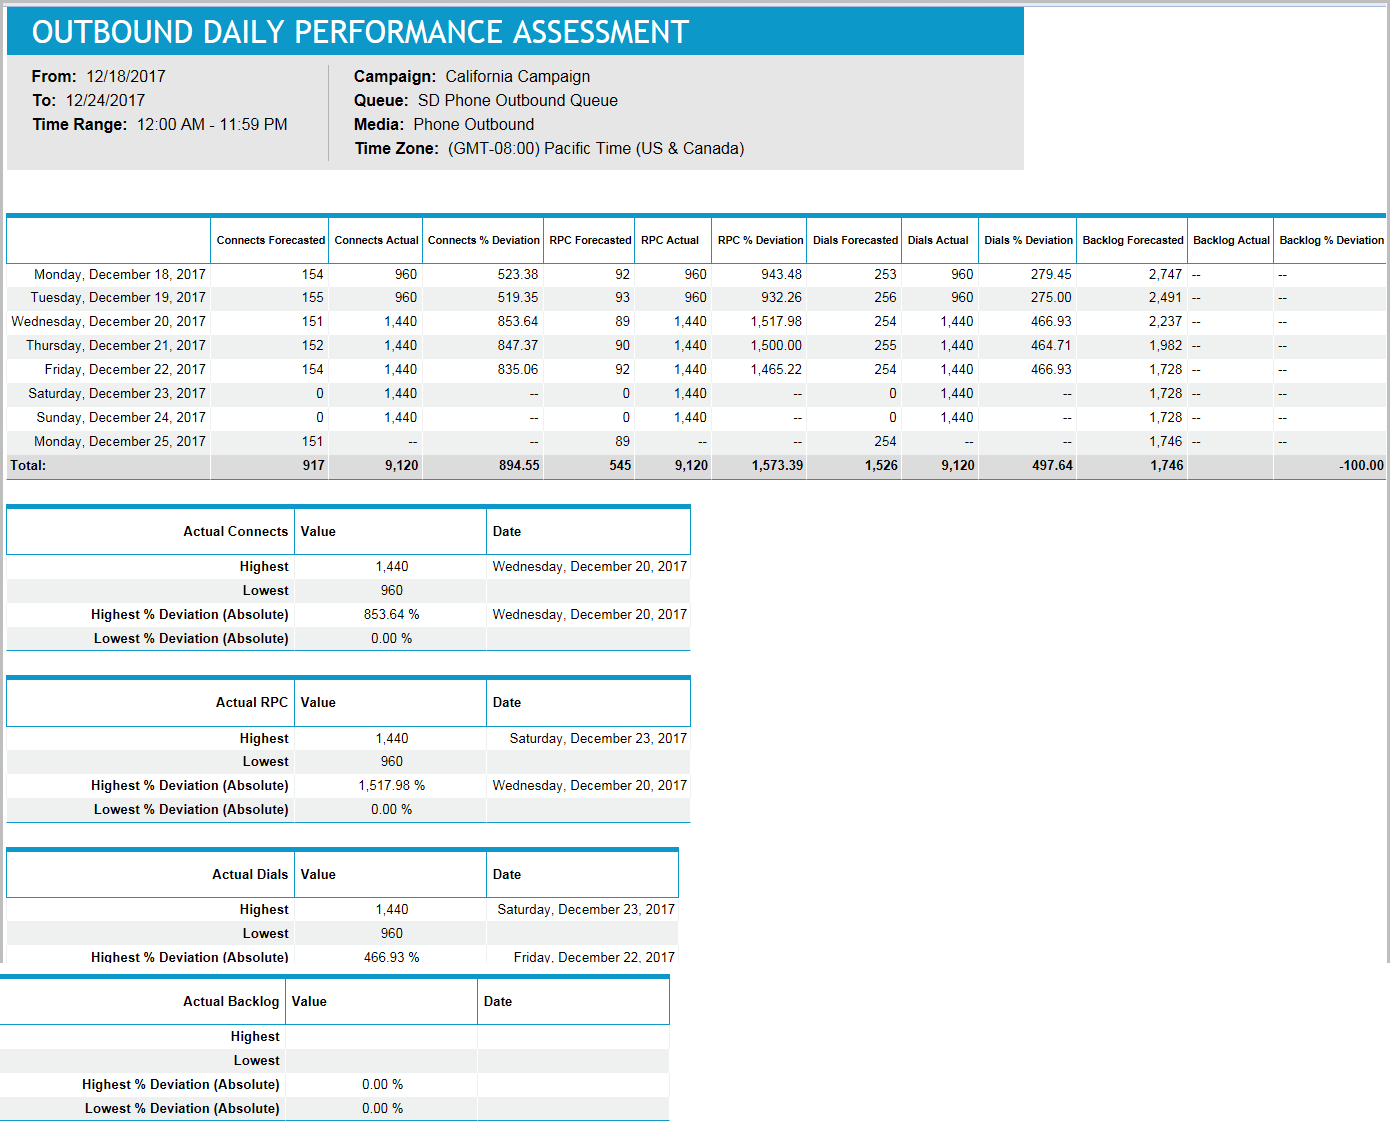Screen dimensions: 1390x1125
Task: Click the Actual Connects table header
Action: [235, 531]
